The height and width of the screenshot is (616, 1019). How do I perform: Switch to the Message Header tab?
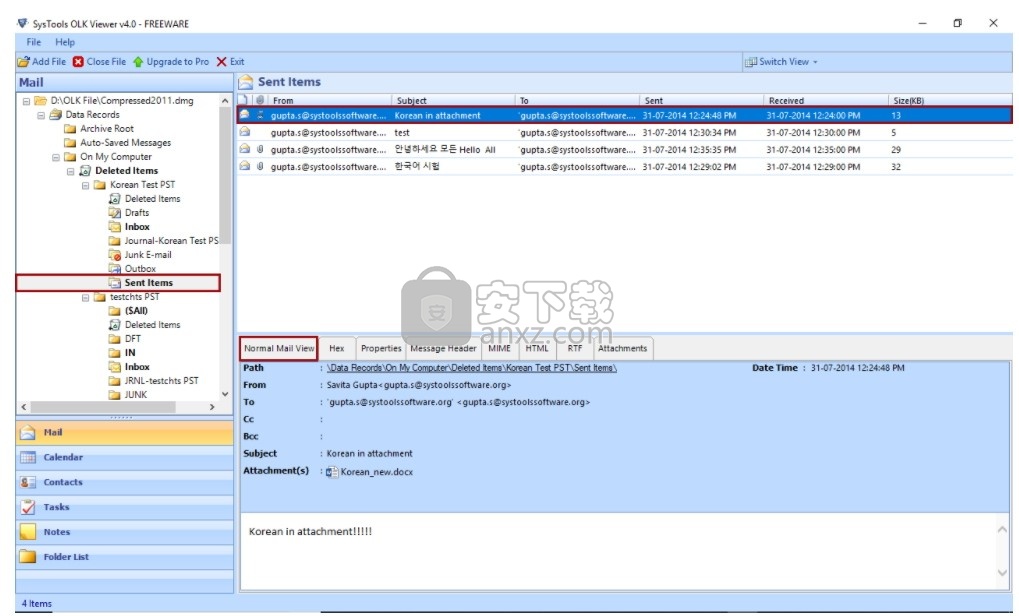pos(443,348)
